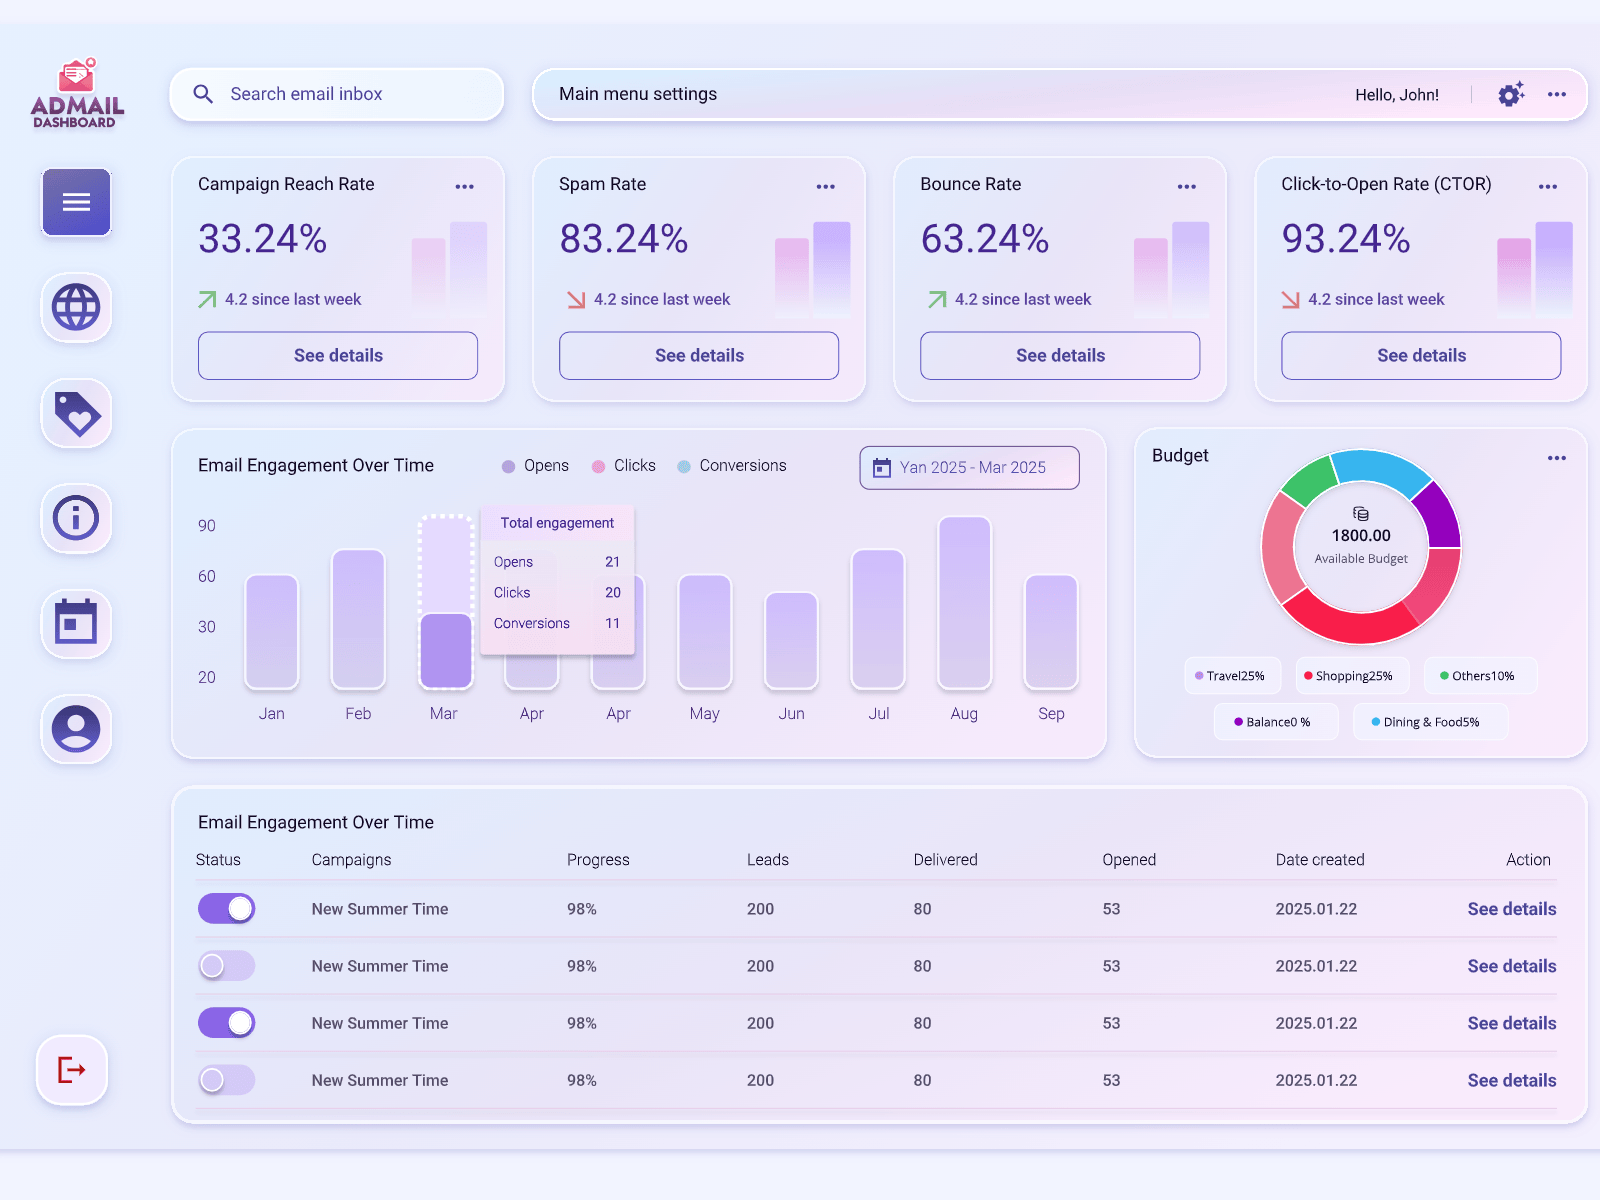Turn off the third campaign's status toggle
This screenshot has width=1600, height=1200.
click(226, 1023)
